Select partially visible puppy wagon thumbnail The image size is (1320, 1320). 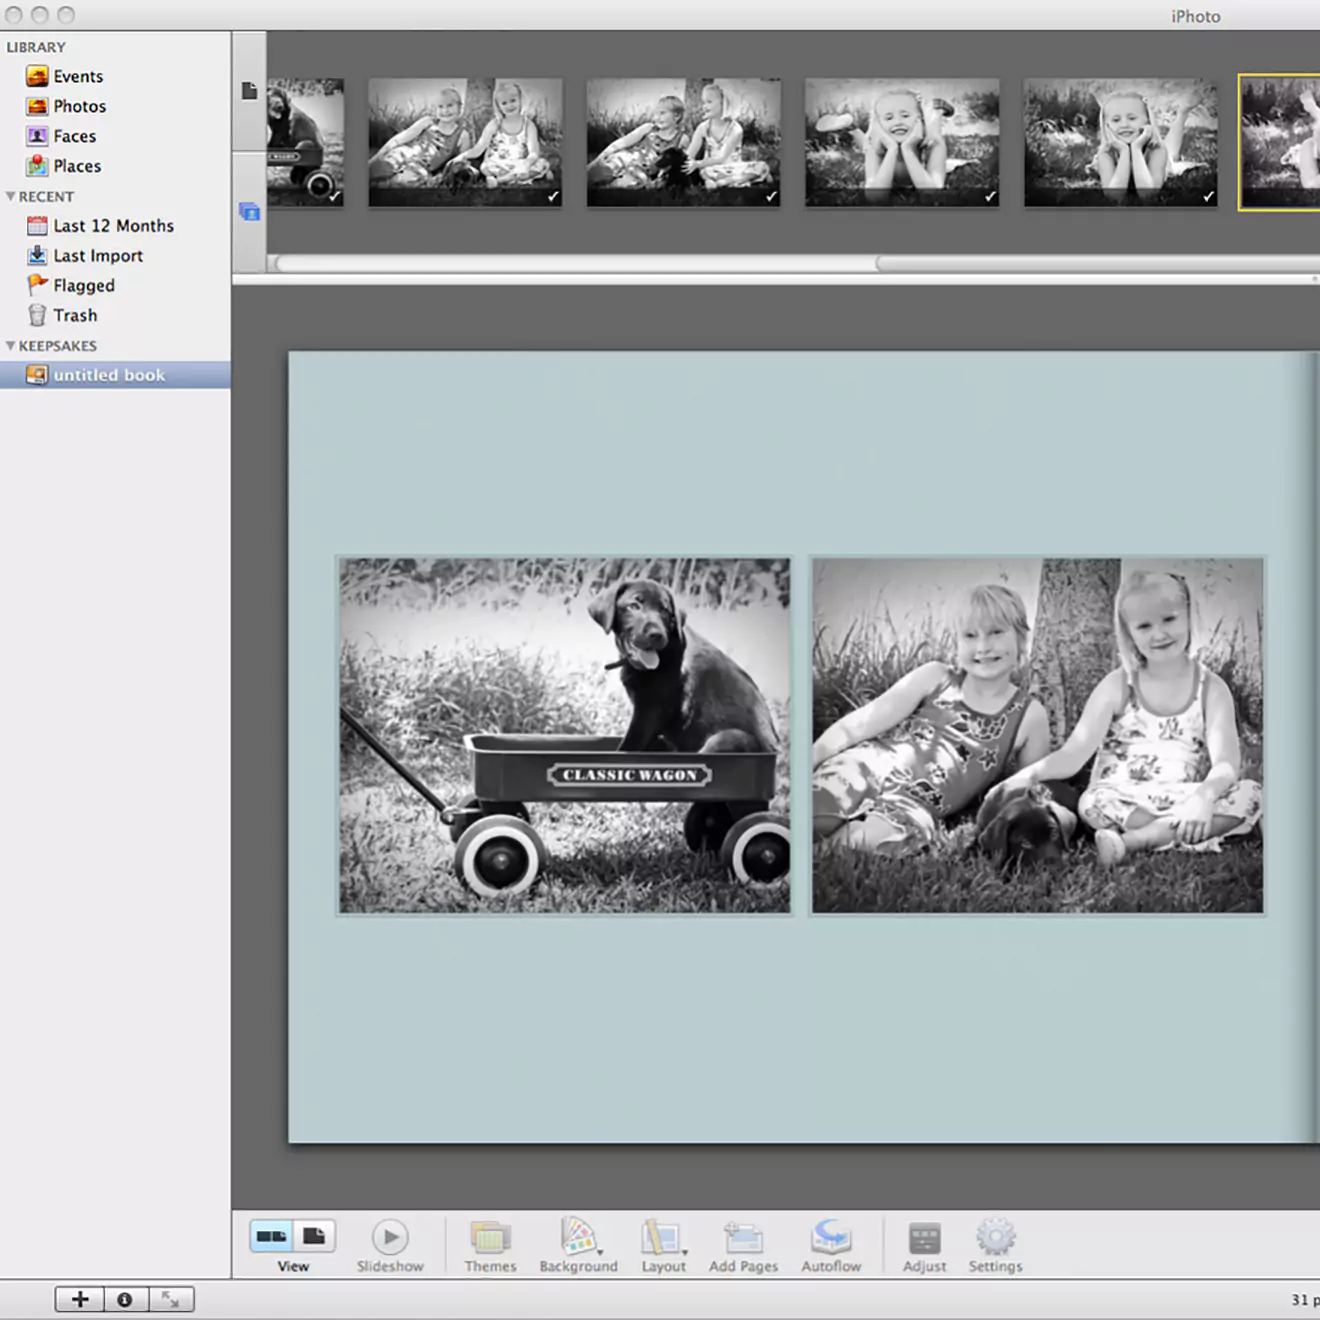click(306, 143)
